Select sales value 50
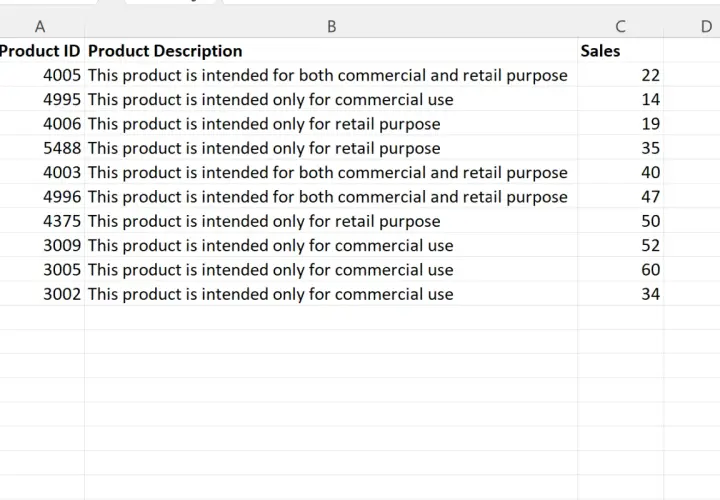This screenshot has height=500, width=720. (620, 221)
